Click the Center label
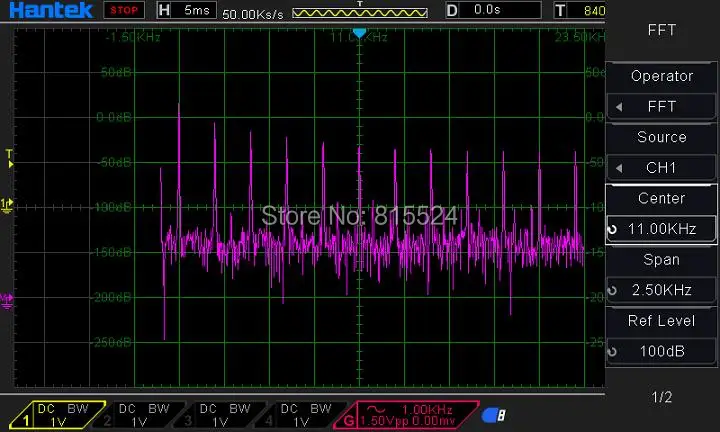720x432 pixels. pyautogui.click(x=661, y=198)
